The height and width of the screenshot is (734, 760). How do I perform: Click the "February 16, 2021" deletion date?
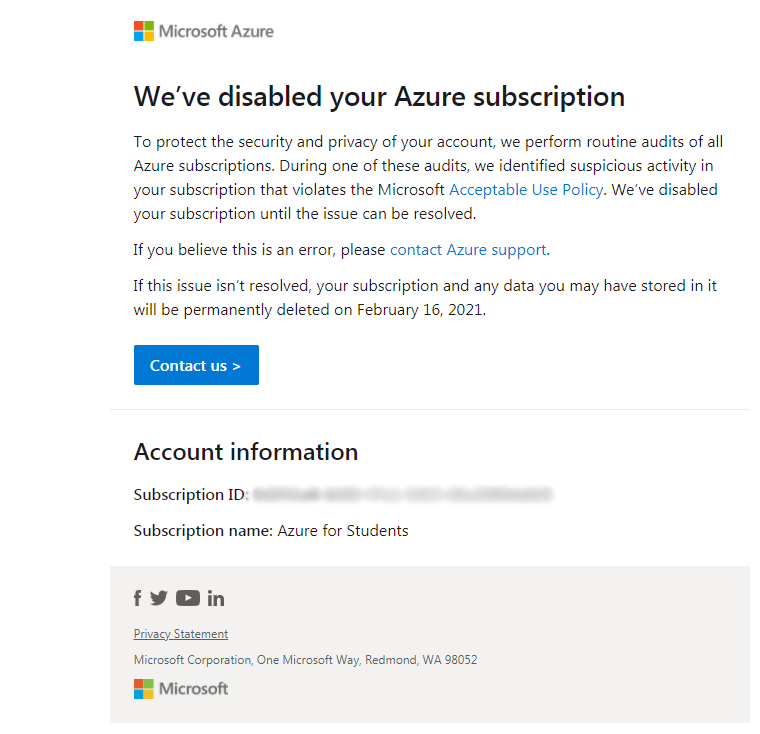click(x=420, y=310)
